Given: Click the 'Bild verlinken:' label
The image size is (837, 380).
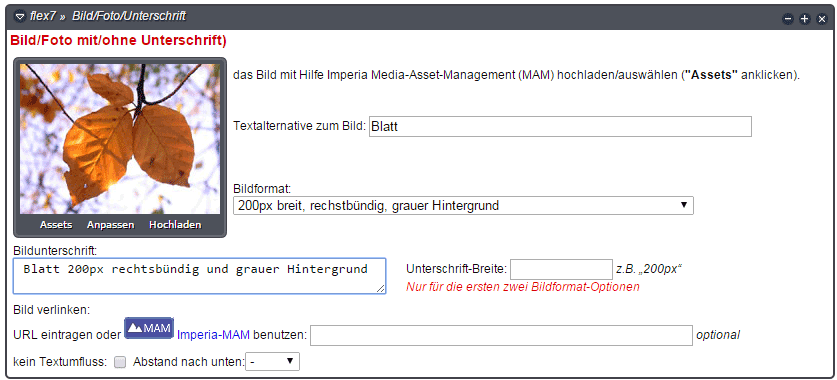Looking at the screenshot, I should tap(52, 310).
